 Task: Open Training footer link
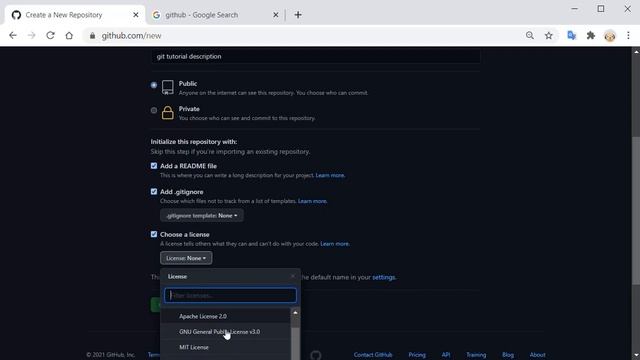pyautogui.click(x=476, y=355)
